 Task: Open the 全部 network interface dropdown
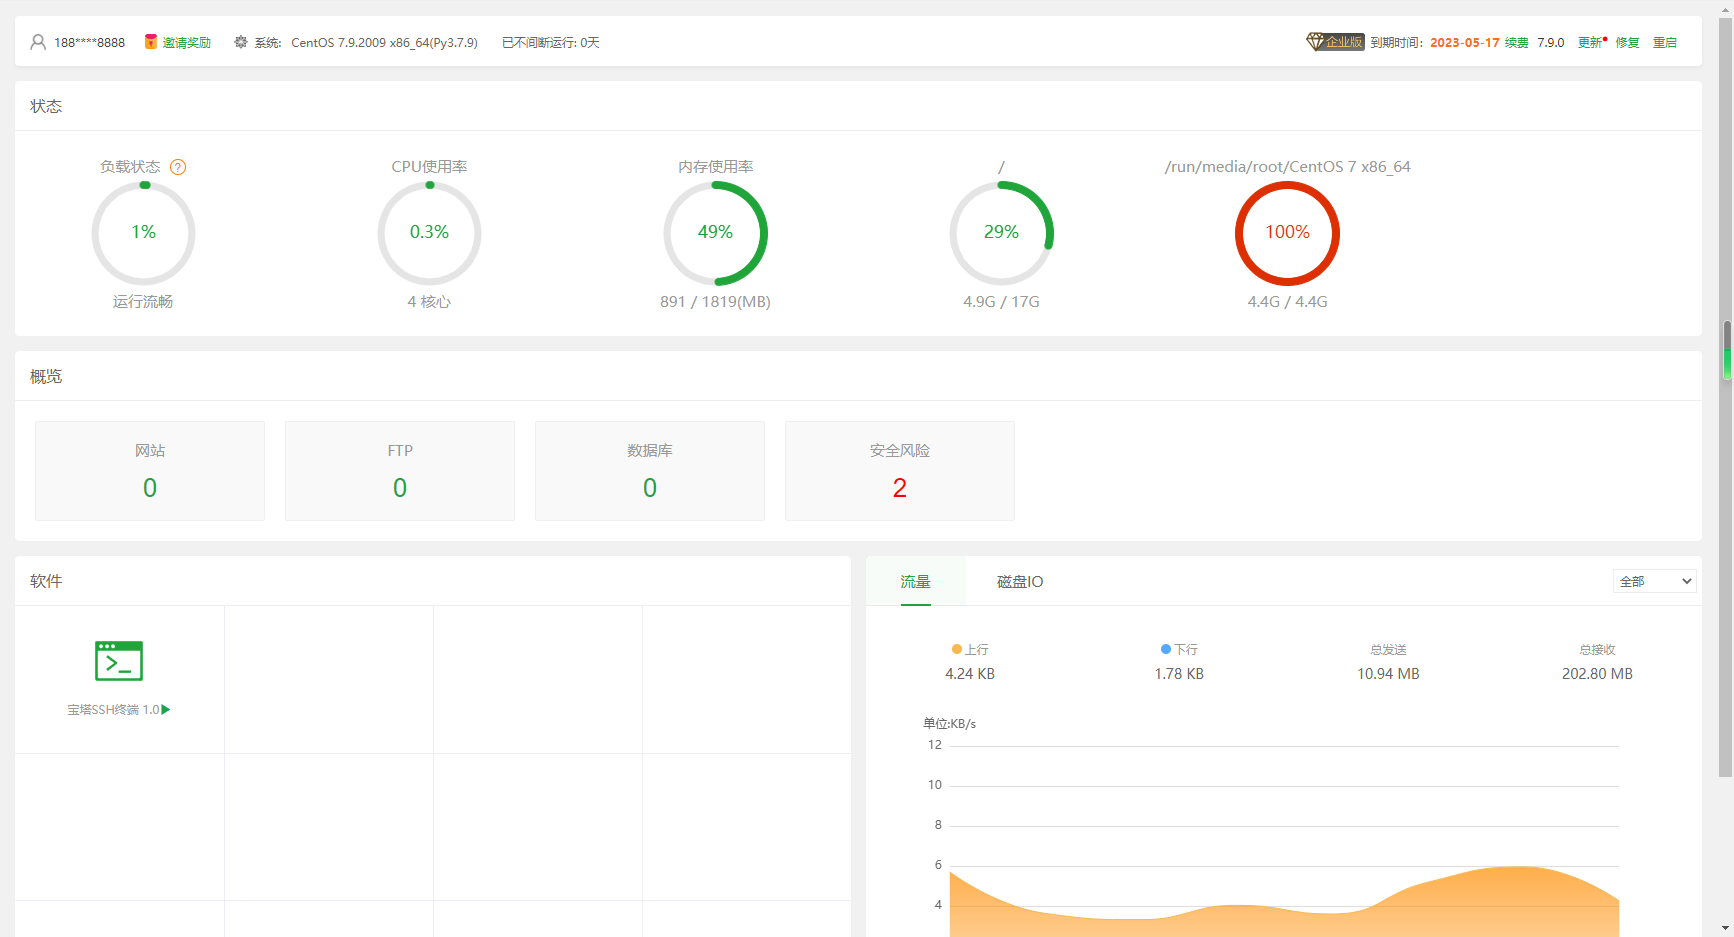point(1654,581)
